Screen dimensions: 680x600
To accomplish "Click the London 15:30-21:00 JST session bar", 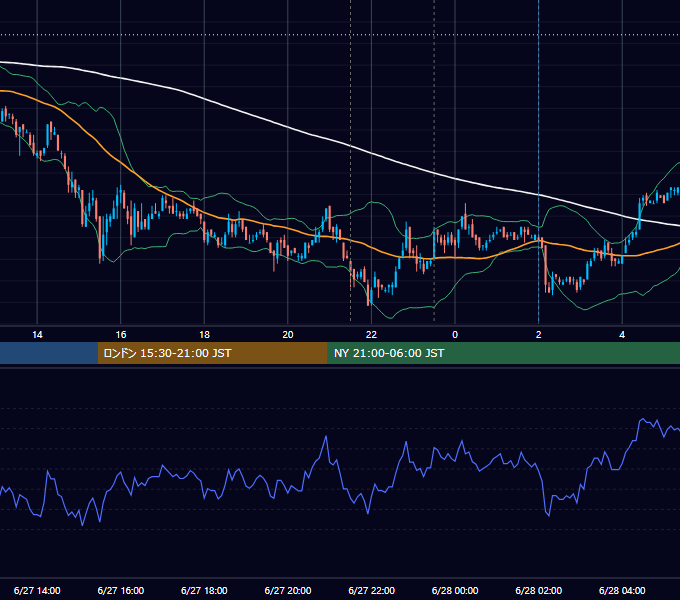I will [212, 353].
